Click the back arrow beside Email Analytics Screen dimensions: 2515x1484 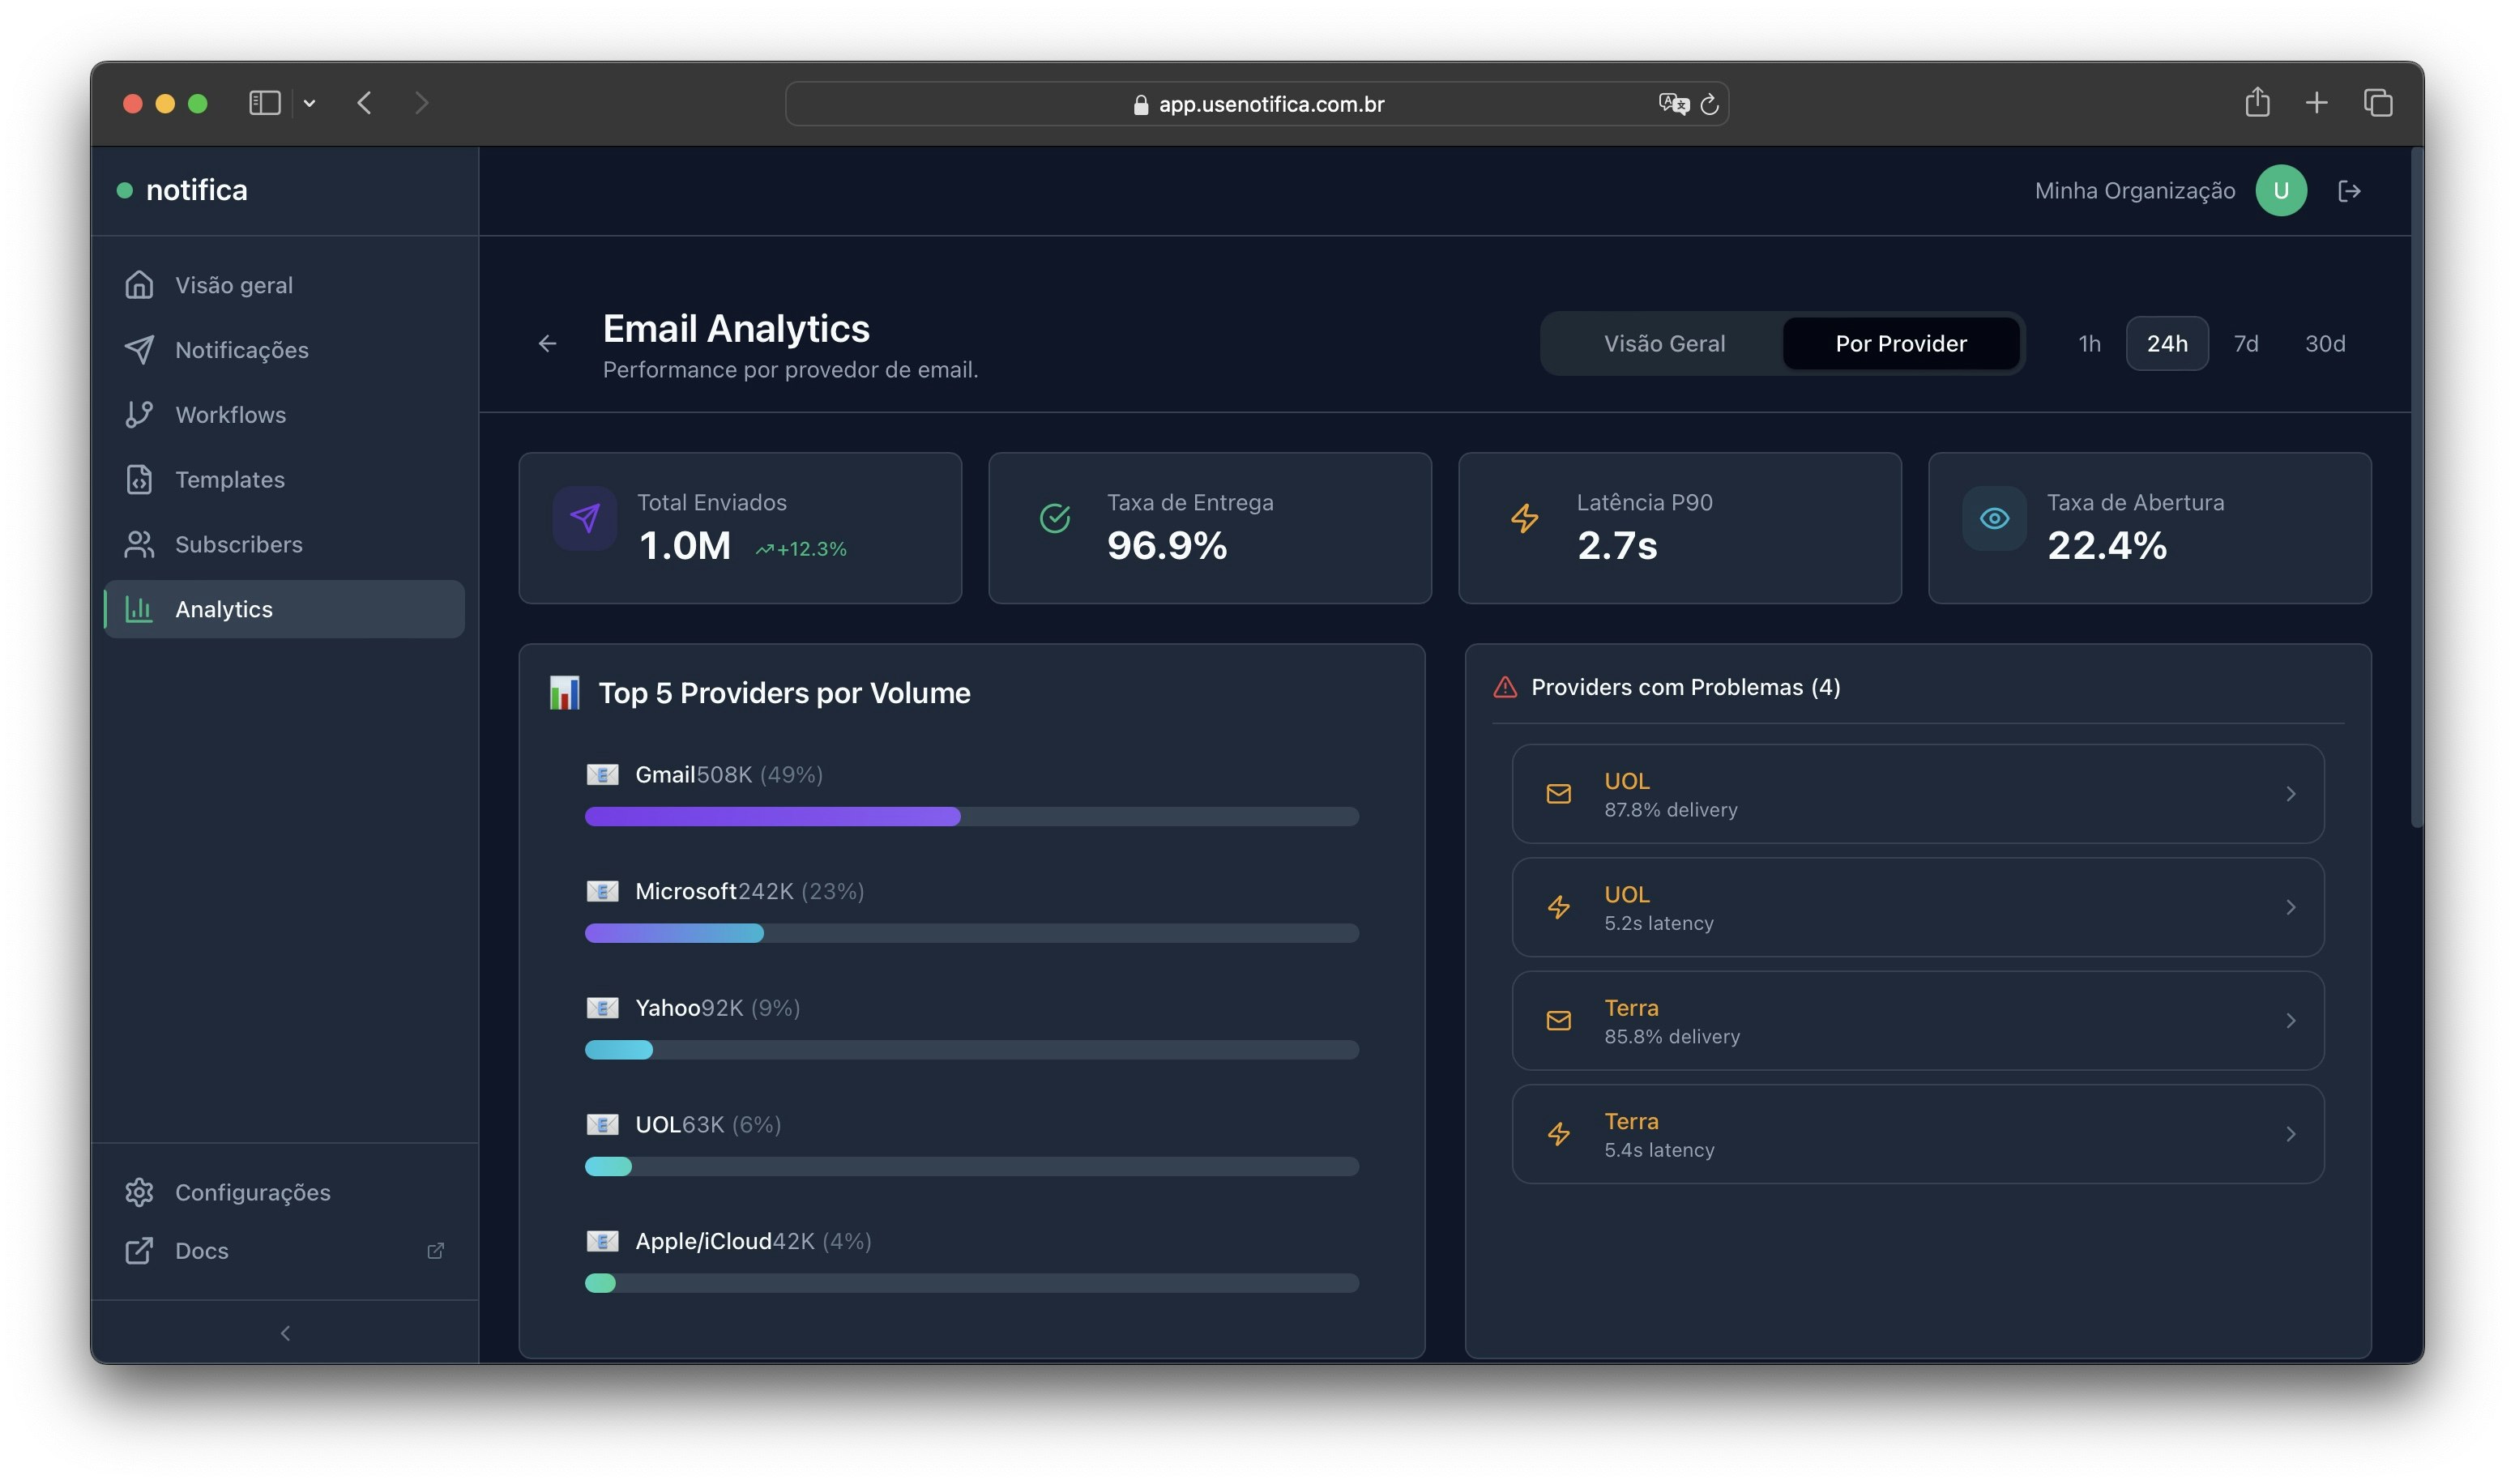tap(547, 343)
